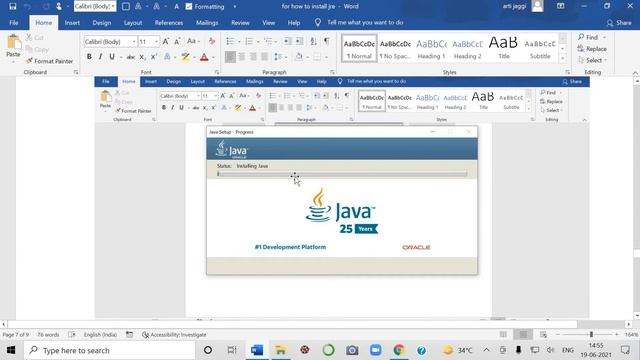Click the Shading paint bucket icon
The height and width of the screenshot is (360, 640).
point(299,57)
